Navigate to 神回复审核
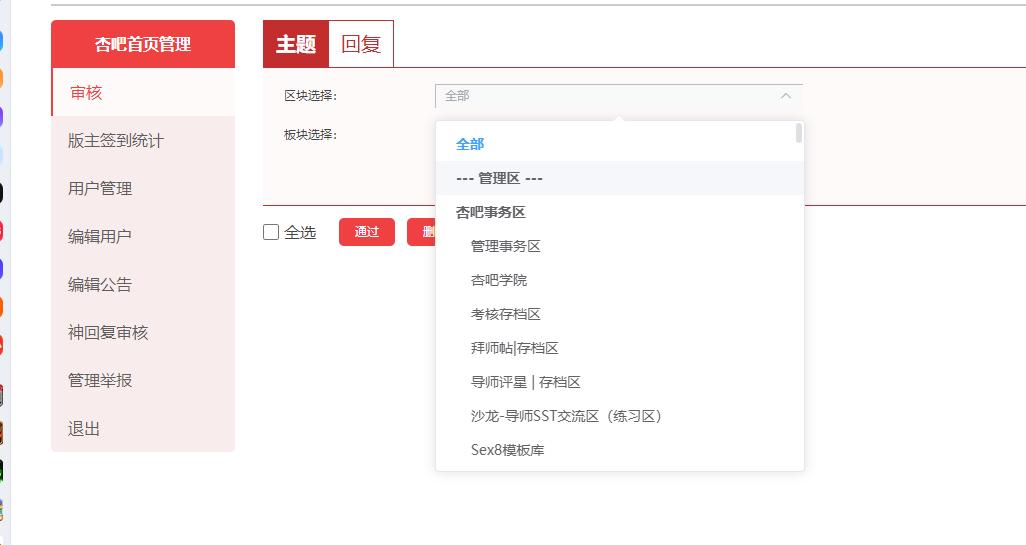Screen dimensions: 1026x545 [108, 333]
